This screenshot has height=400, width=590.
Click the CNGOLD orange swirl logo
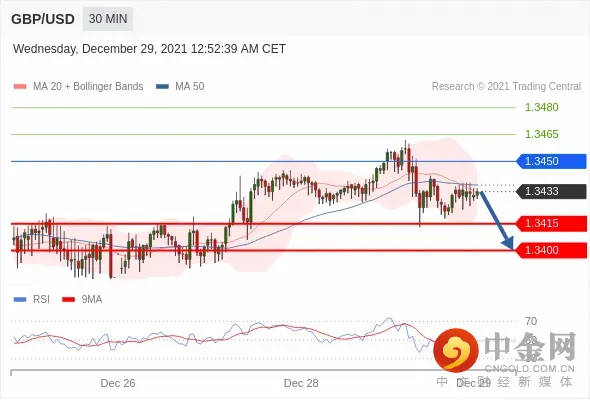point(456,350)
